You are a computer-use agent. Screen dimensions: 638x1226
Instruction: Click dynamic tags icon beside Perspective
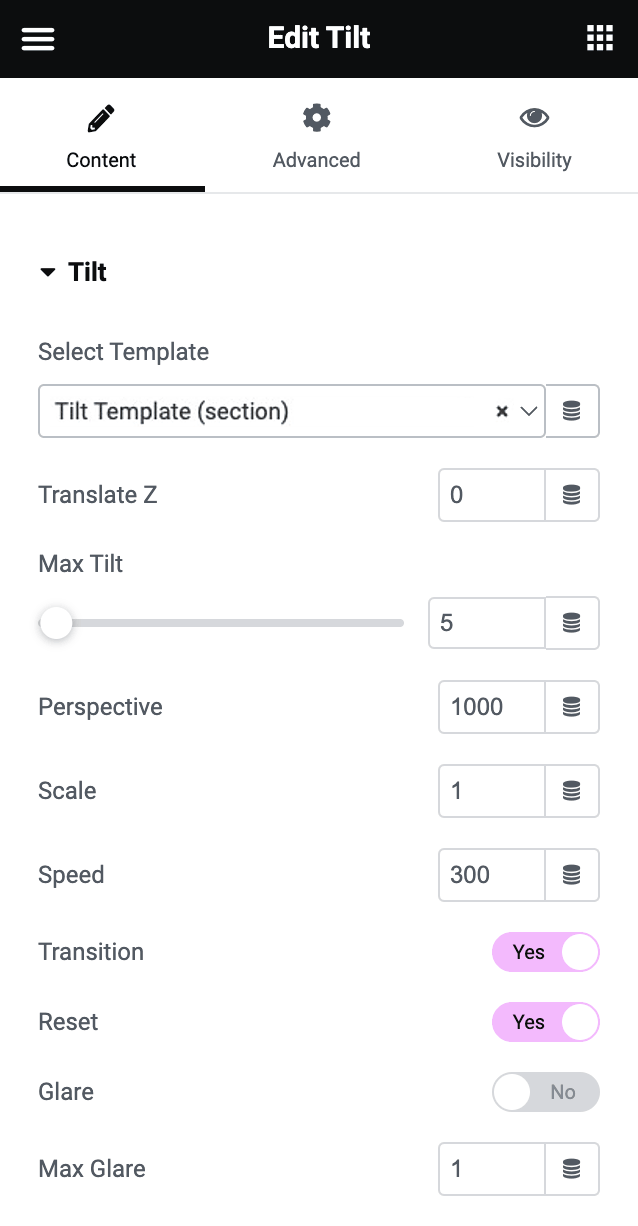[572, 707]
